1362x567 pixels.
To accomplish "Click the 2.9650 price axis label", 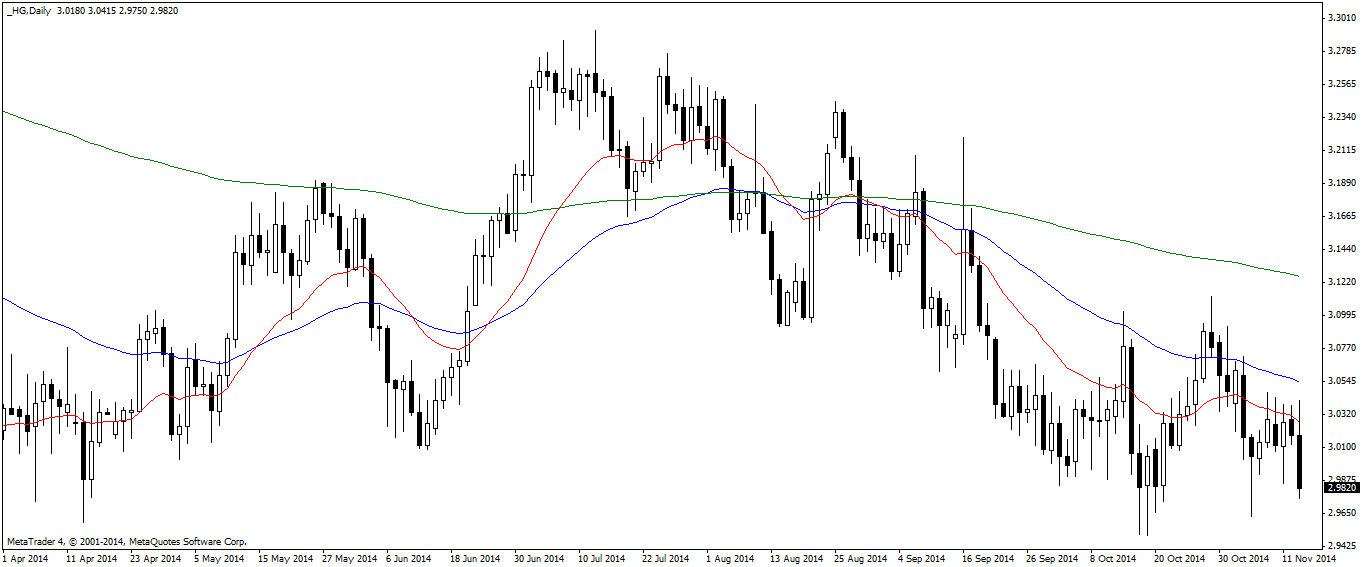I will click(1341, 513).
